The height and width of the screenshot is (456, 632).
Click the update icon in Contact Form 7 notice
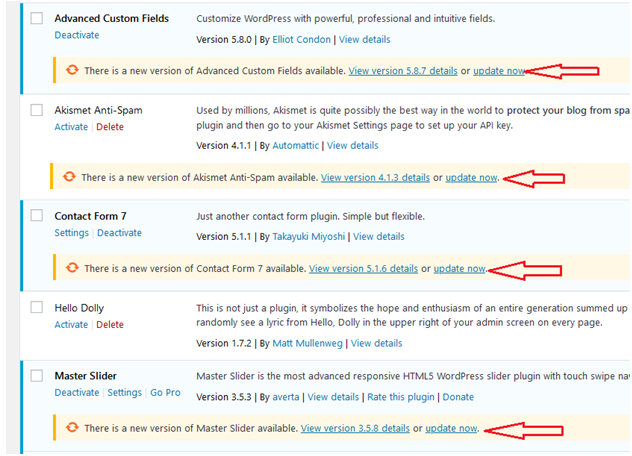tap(72, 268)
